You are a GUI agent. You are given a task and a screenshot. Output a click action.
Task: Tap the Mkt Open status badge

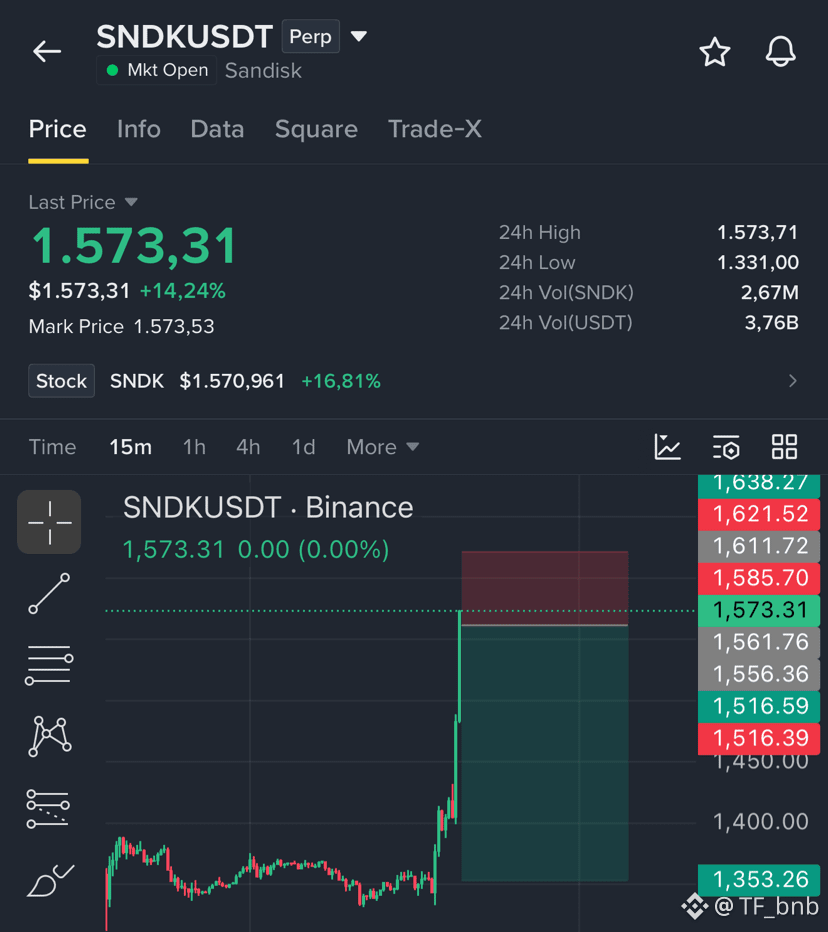[x=156, y=70]
